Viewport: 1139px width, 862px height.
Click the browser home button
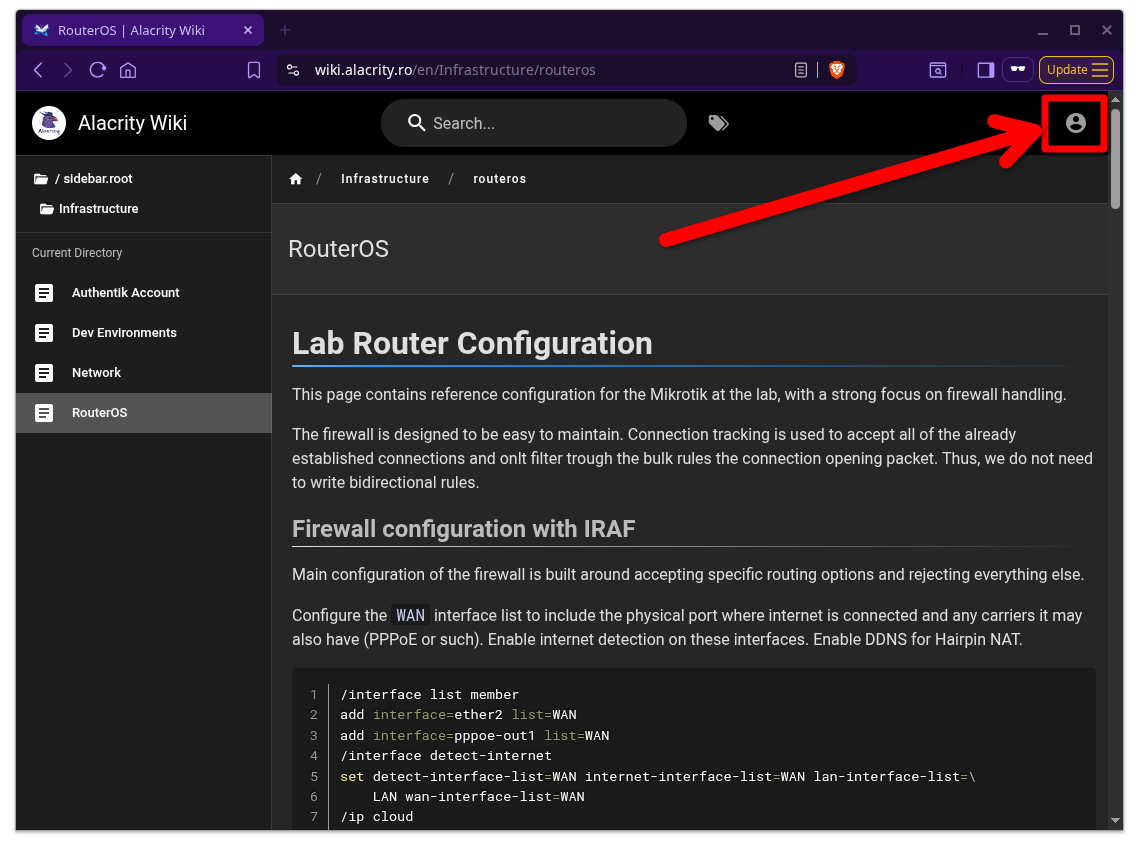tap(128, 70)
